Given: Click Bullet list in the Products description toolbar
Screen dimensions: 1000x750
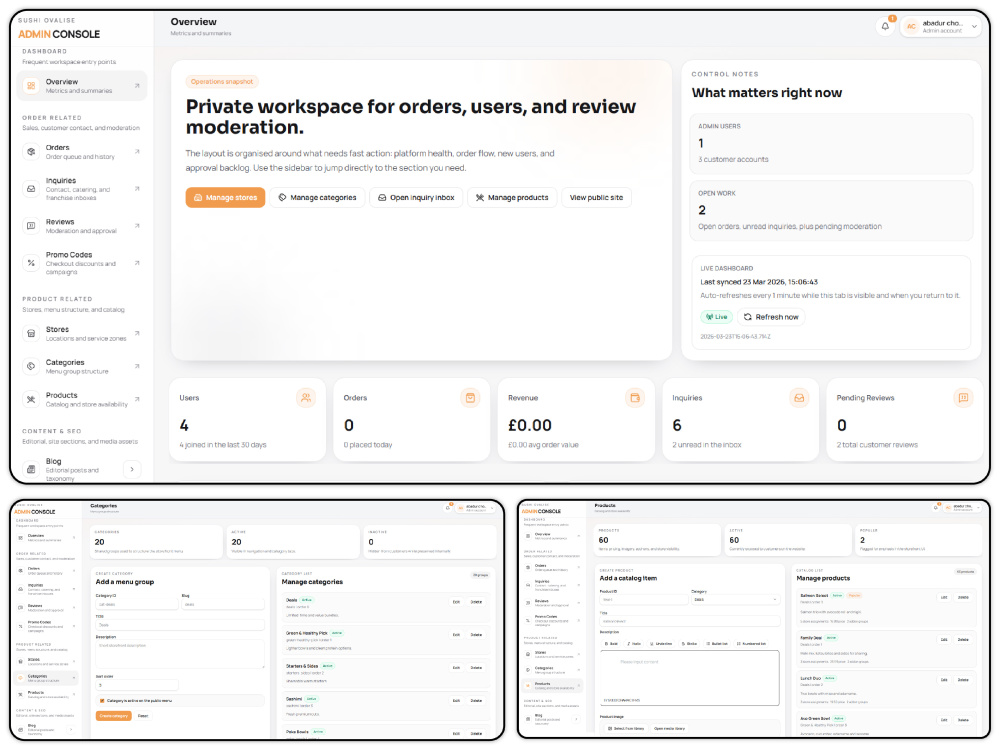Looking at the screenshot, I should (x=717, y=644).
